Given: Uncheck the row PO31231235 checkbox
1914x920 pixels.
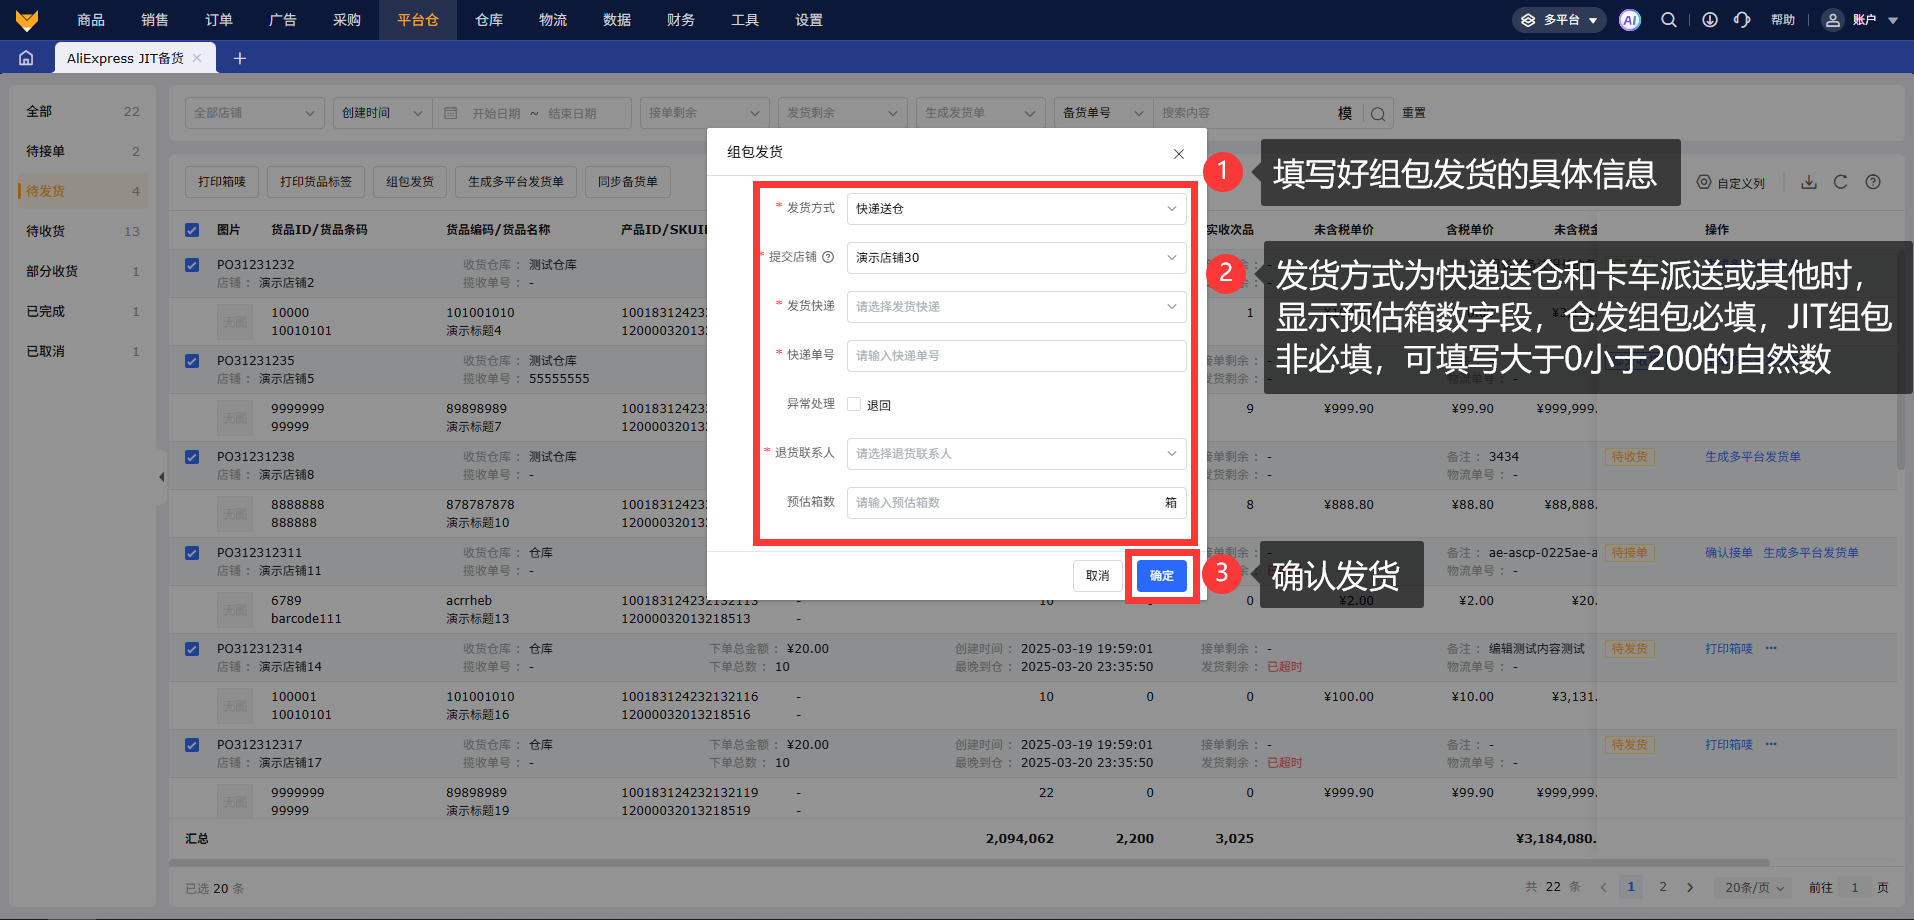Looking at the screenshot, I should point(192,361).
